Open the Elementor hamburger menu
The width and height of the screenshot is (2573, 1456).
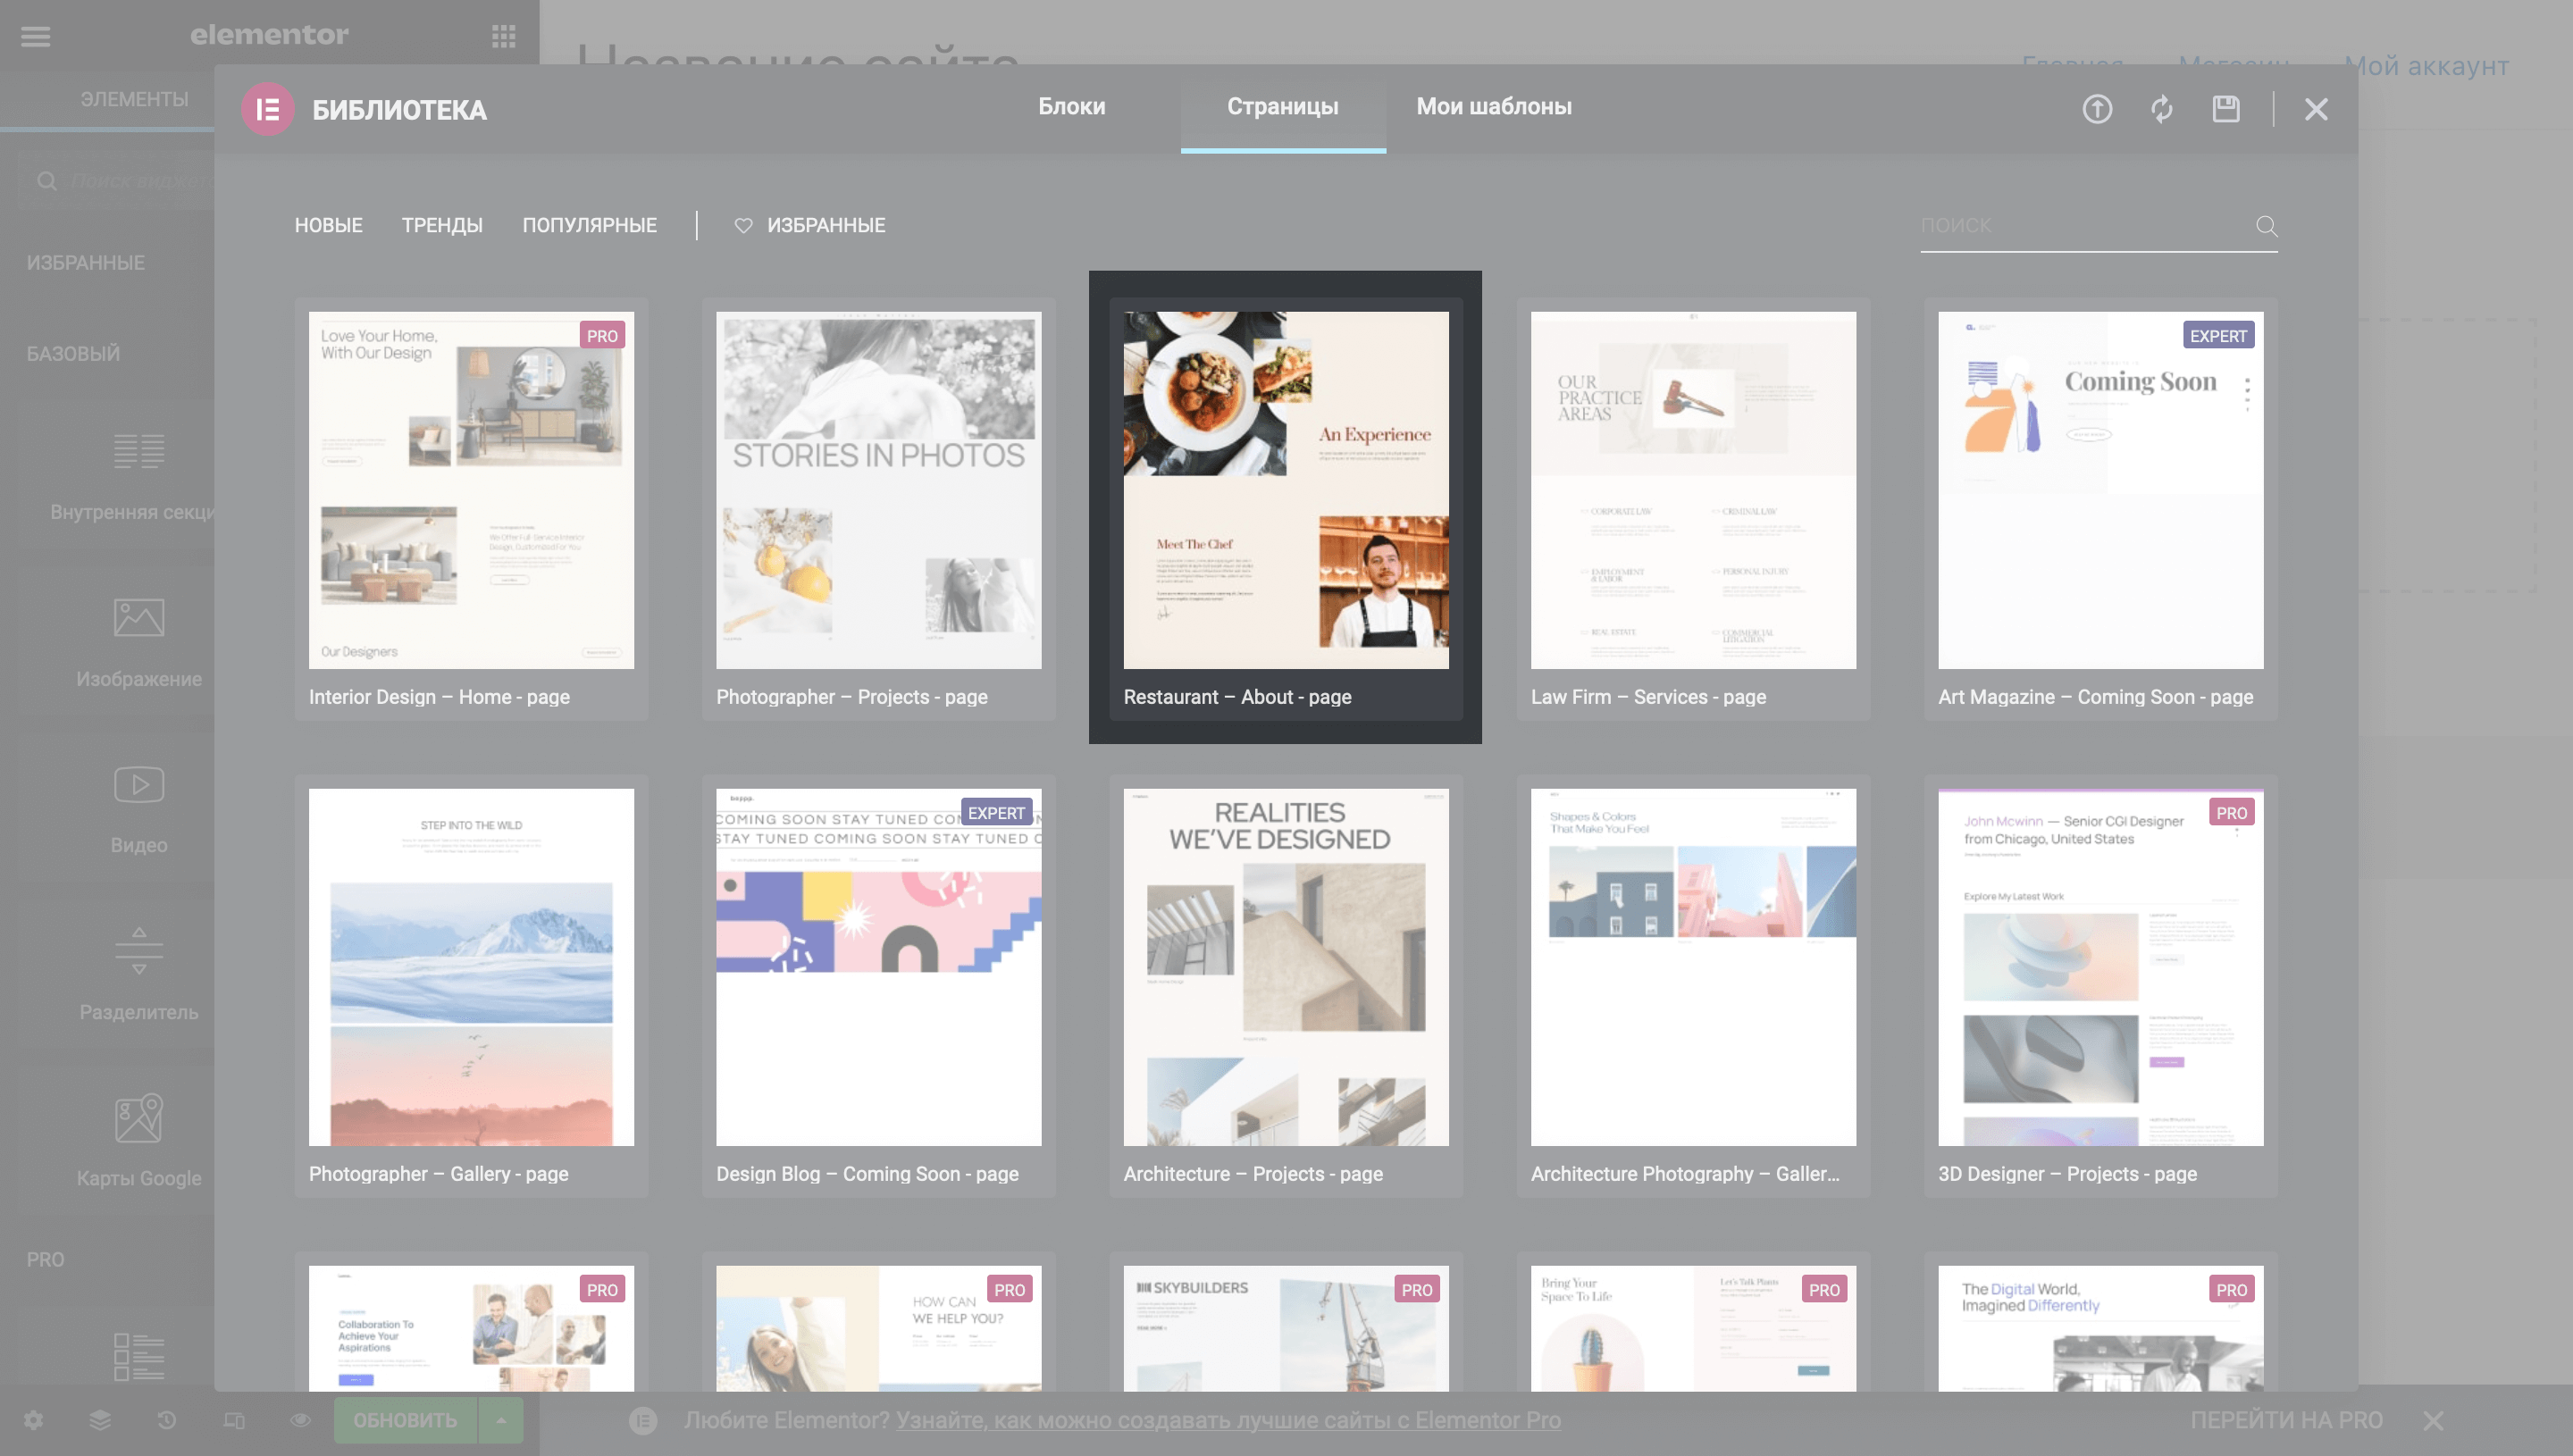(x=36, y=36)
